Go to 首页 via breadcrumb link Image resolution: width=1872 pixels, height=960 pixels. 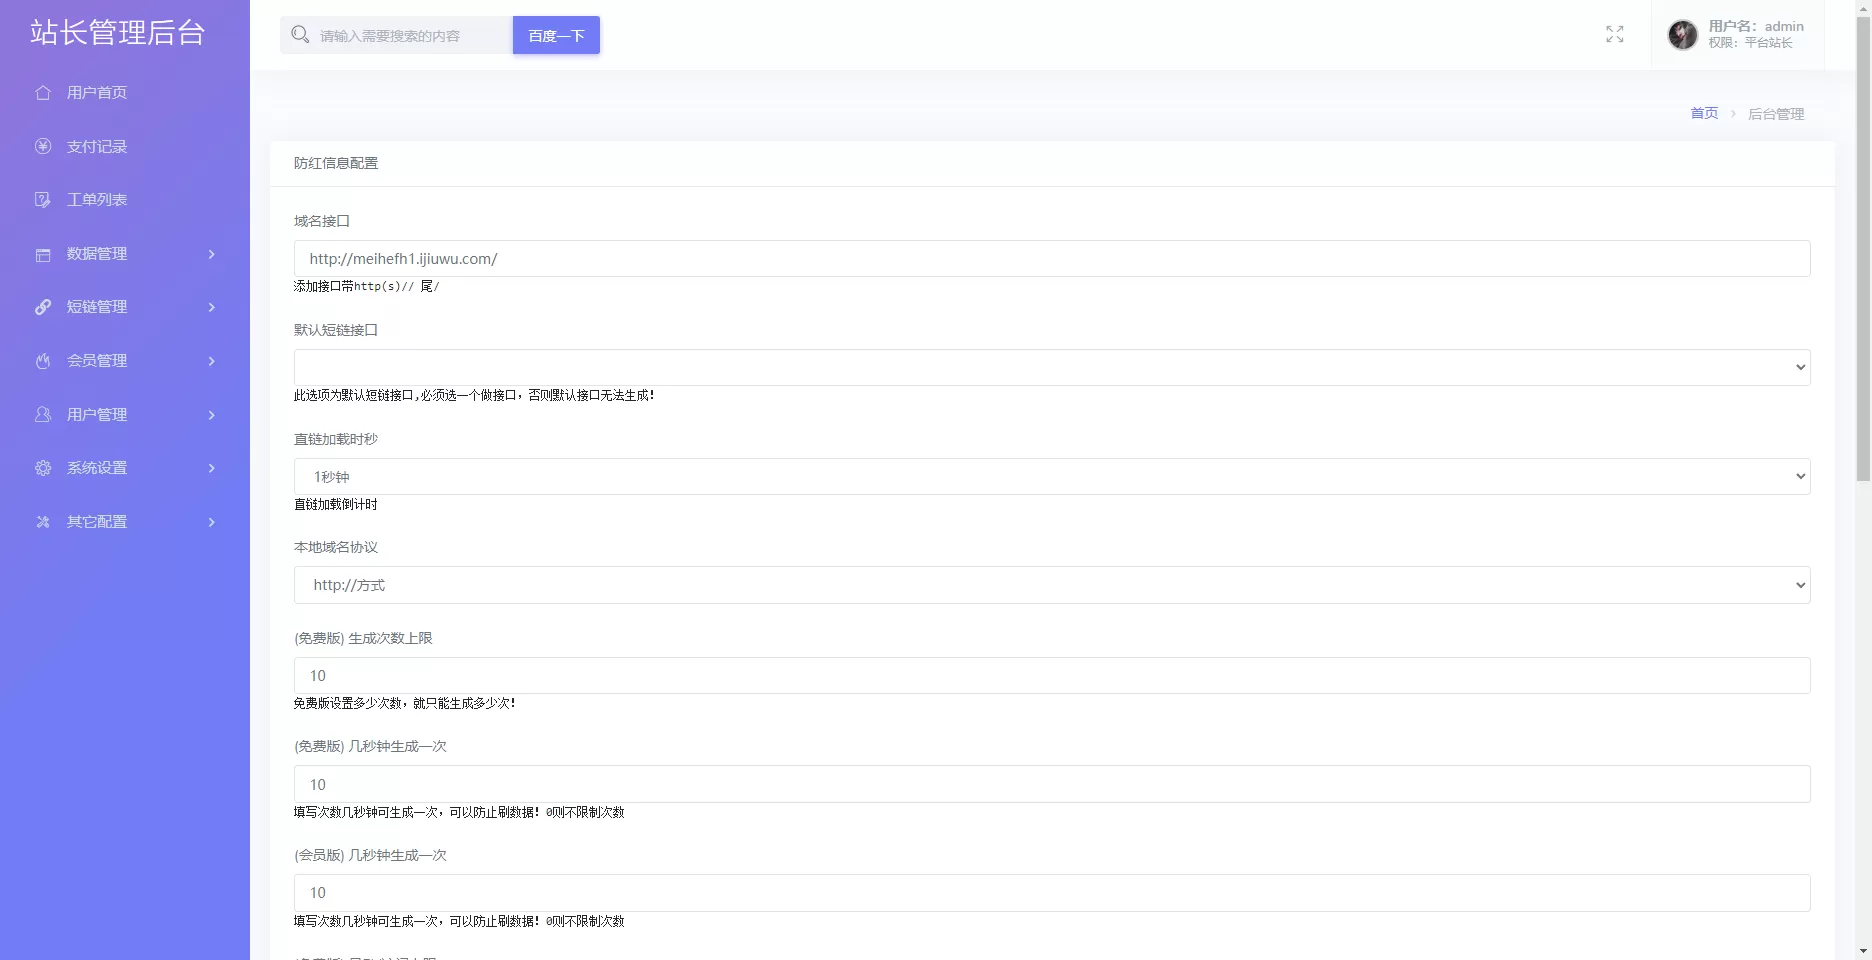1703,114
